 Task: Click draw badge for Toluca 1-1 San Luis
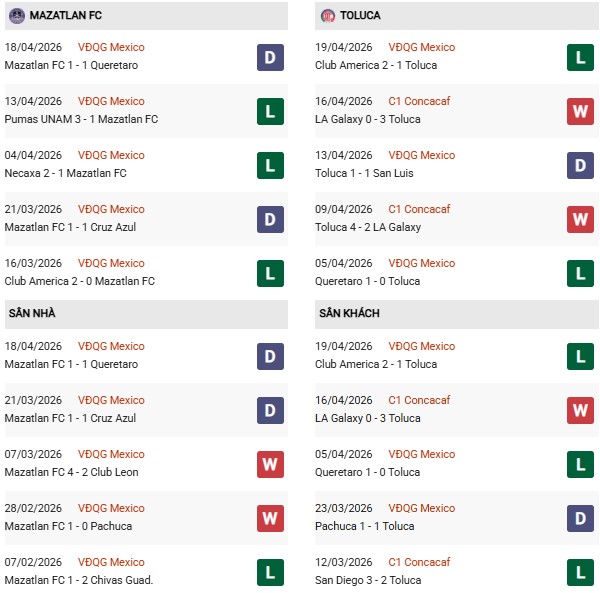tap(580, 165)
